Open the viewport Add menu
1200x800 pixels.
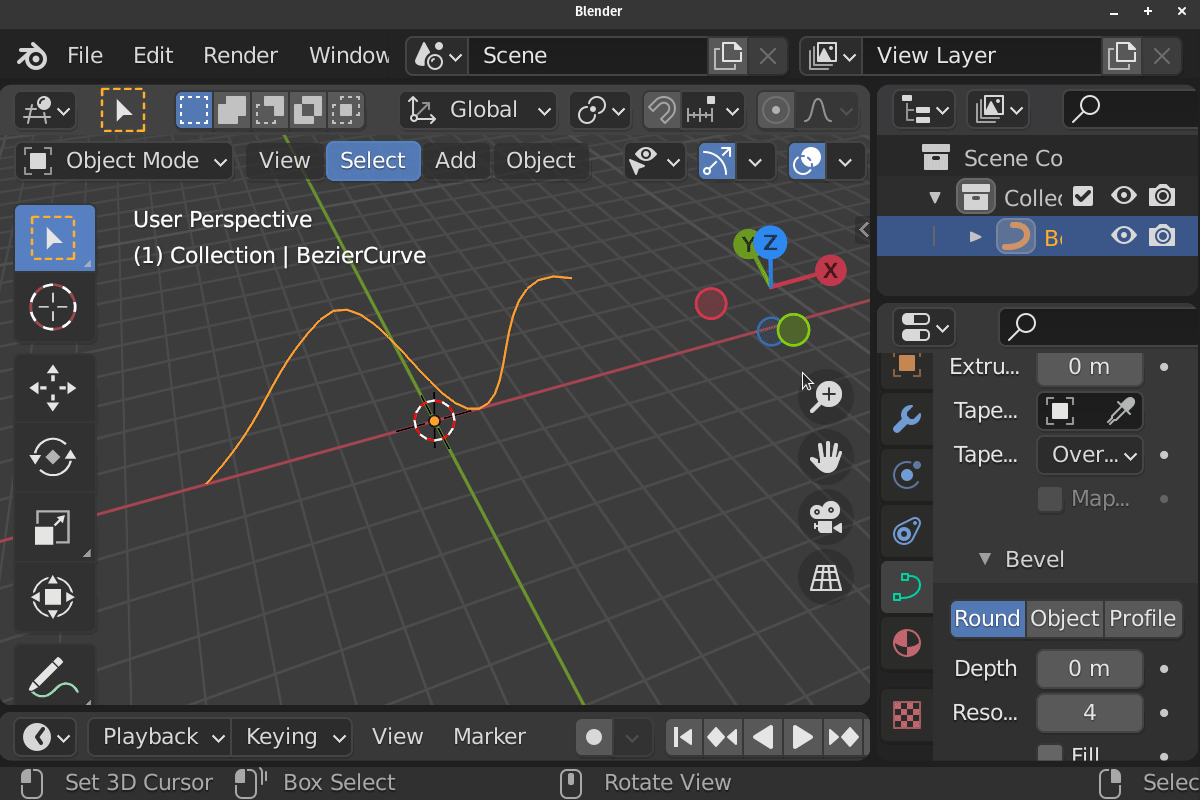455,161
